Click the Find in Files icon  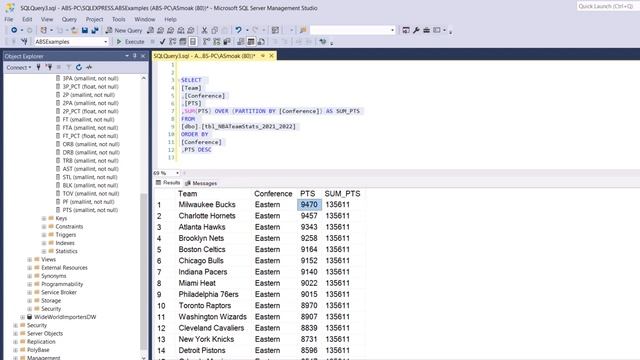pyautogui.click(x=303, y=30)
